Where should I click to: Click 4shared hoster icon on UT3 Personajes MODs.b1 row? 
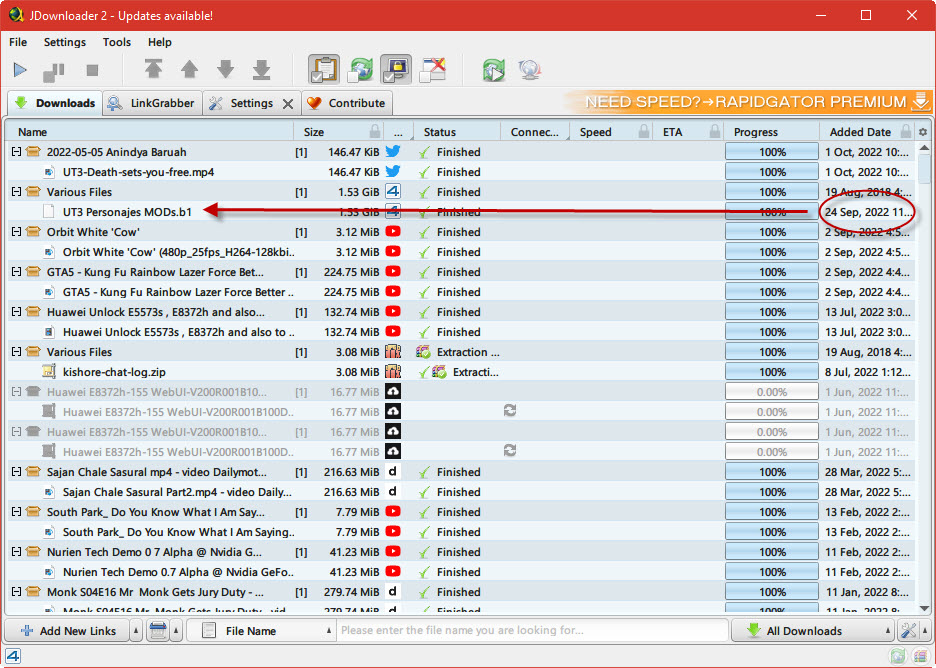(x=393, y=211)
